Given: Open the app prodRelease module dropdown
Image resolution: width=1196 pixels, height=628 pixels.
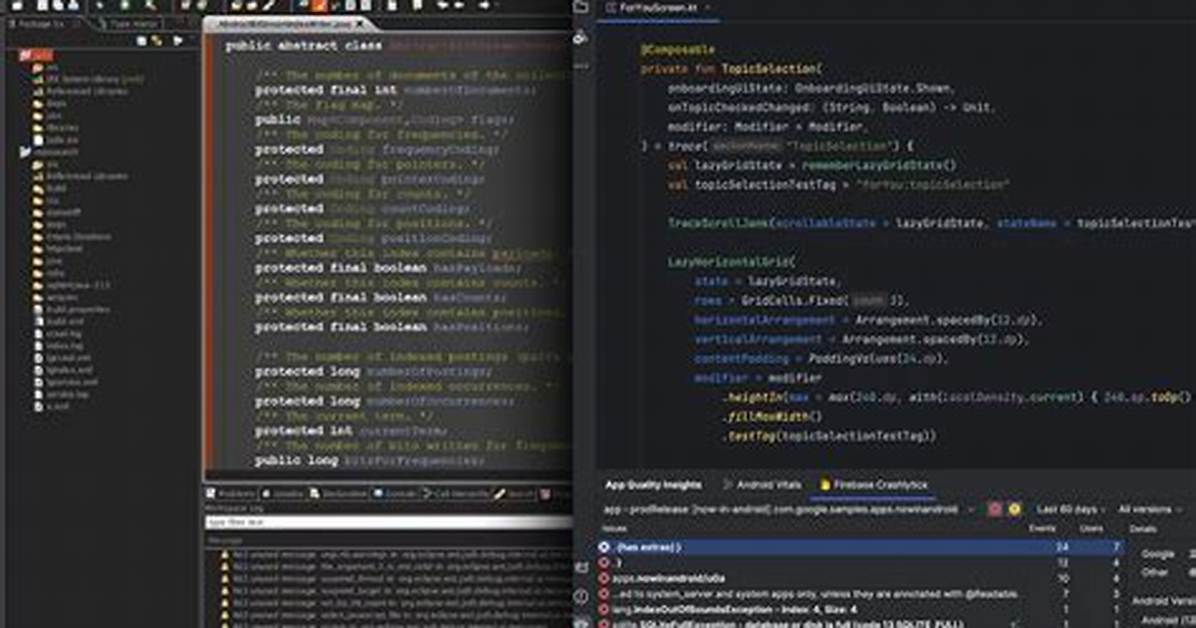Looking at the screenshot, I should click(x=789, y=509).
